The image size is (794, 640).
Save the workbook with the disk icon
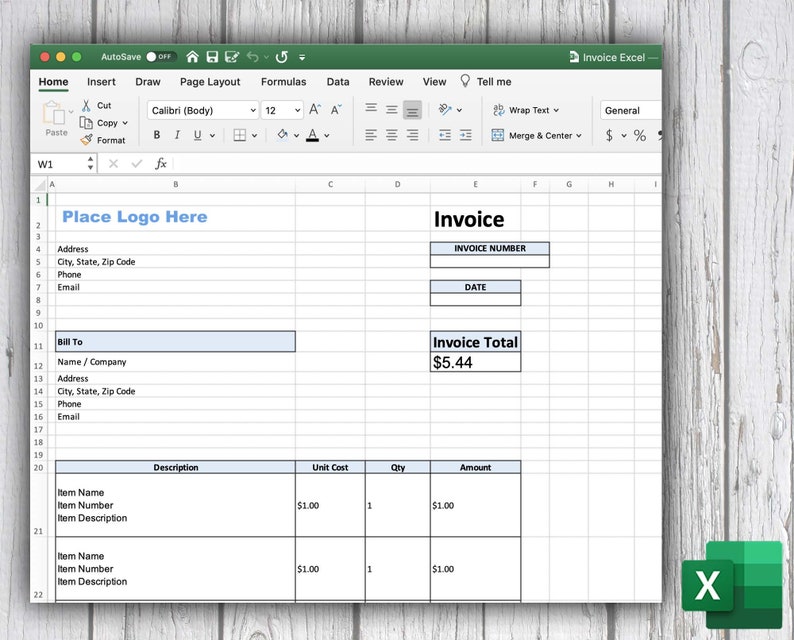pos(212,57)
